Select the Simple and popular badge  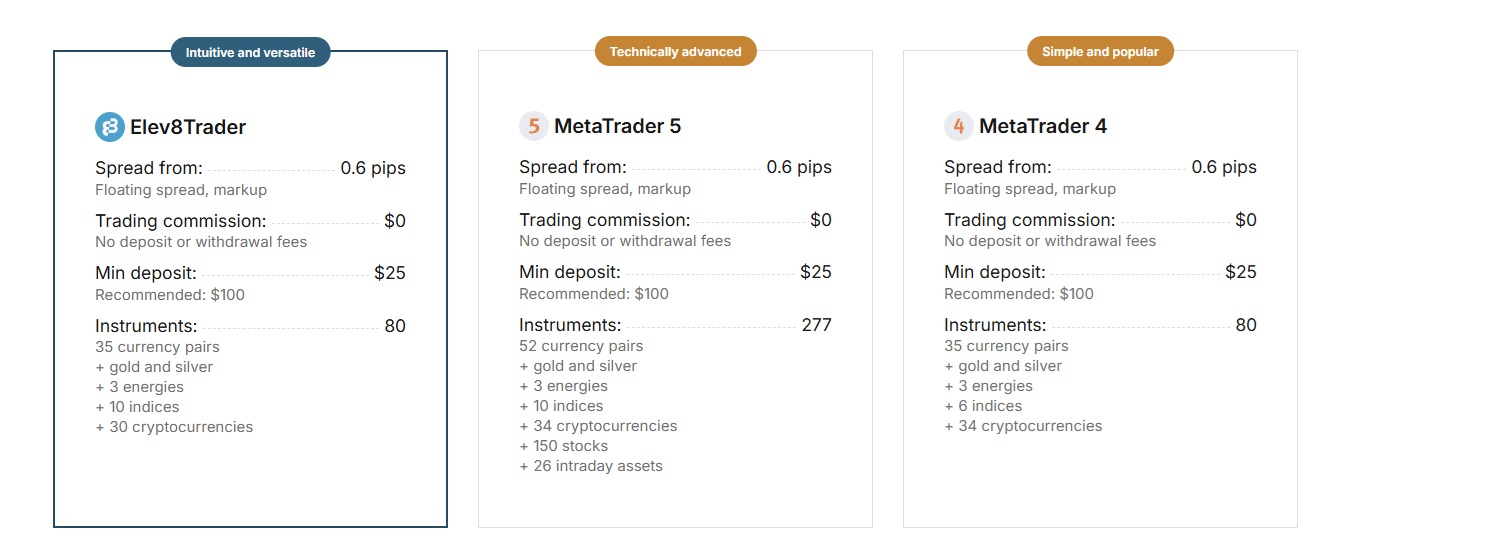pyautogui.click(x=1100, y=51)
